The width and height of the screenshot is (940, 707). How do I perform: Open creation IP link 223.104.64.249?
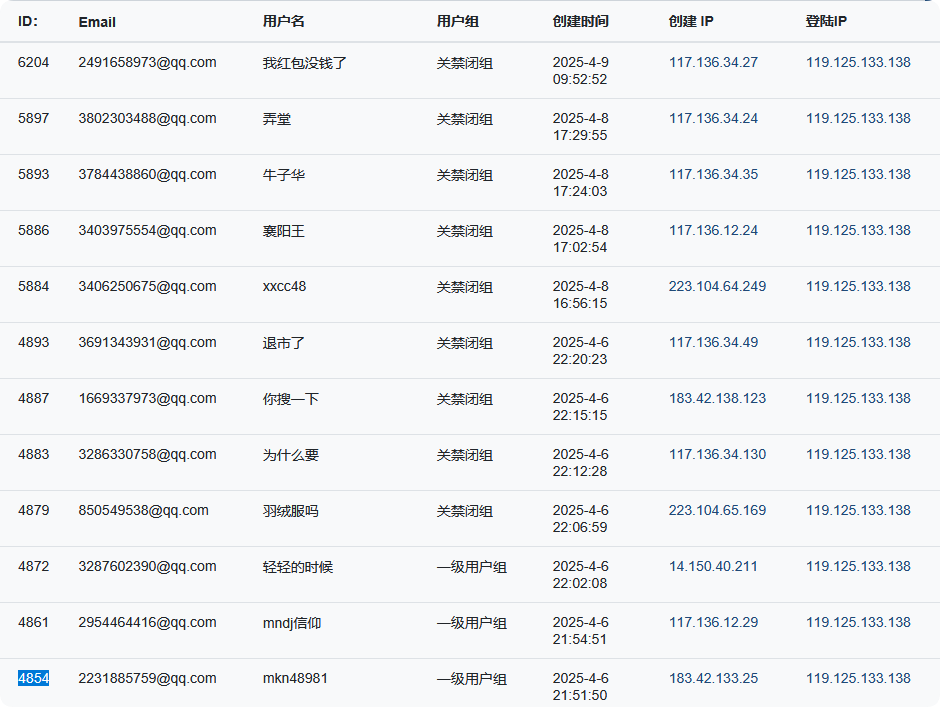coord(718,286)
